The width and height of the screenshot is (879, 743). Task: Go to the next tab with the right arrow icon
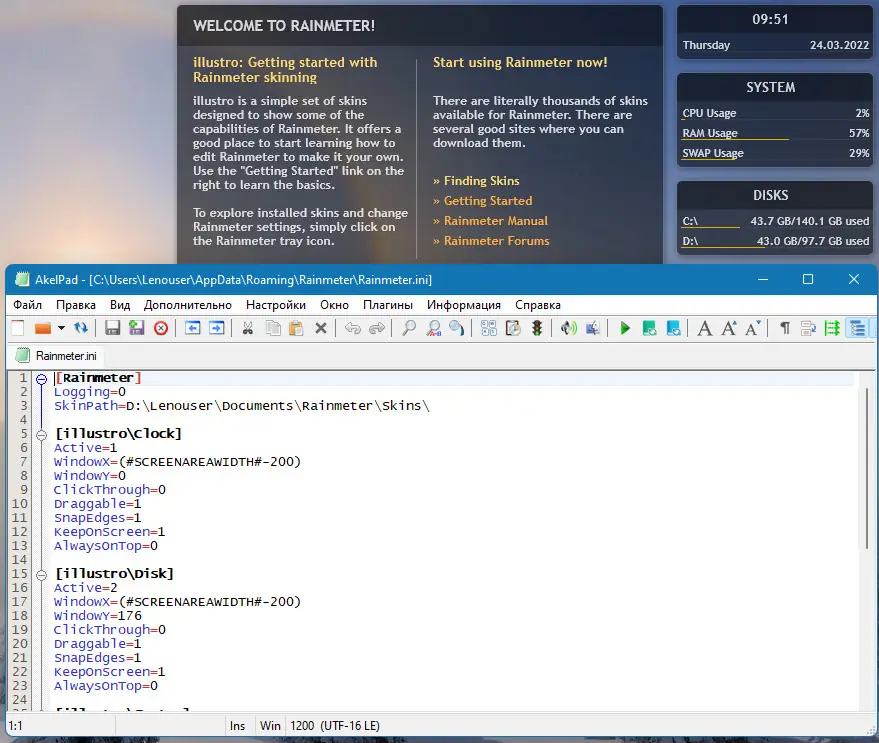[x=216, y=328]
